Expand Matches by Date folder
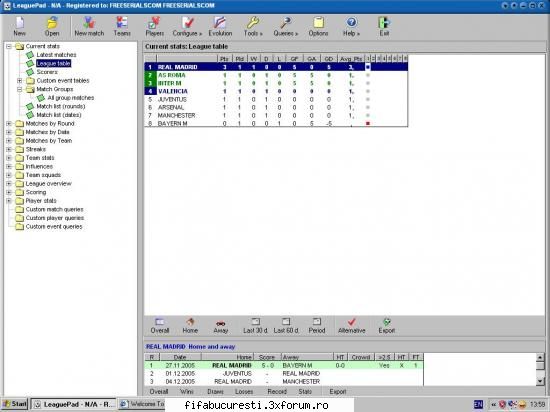This screenshot has width=550, height=412. [9, 132]
